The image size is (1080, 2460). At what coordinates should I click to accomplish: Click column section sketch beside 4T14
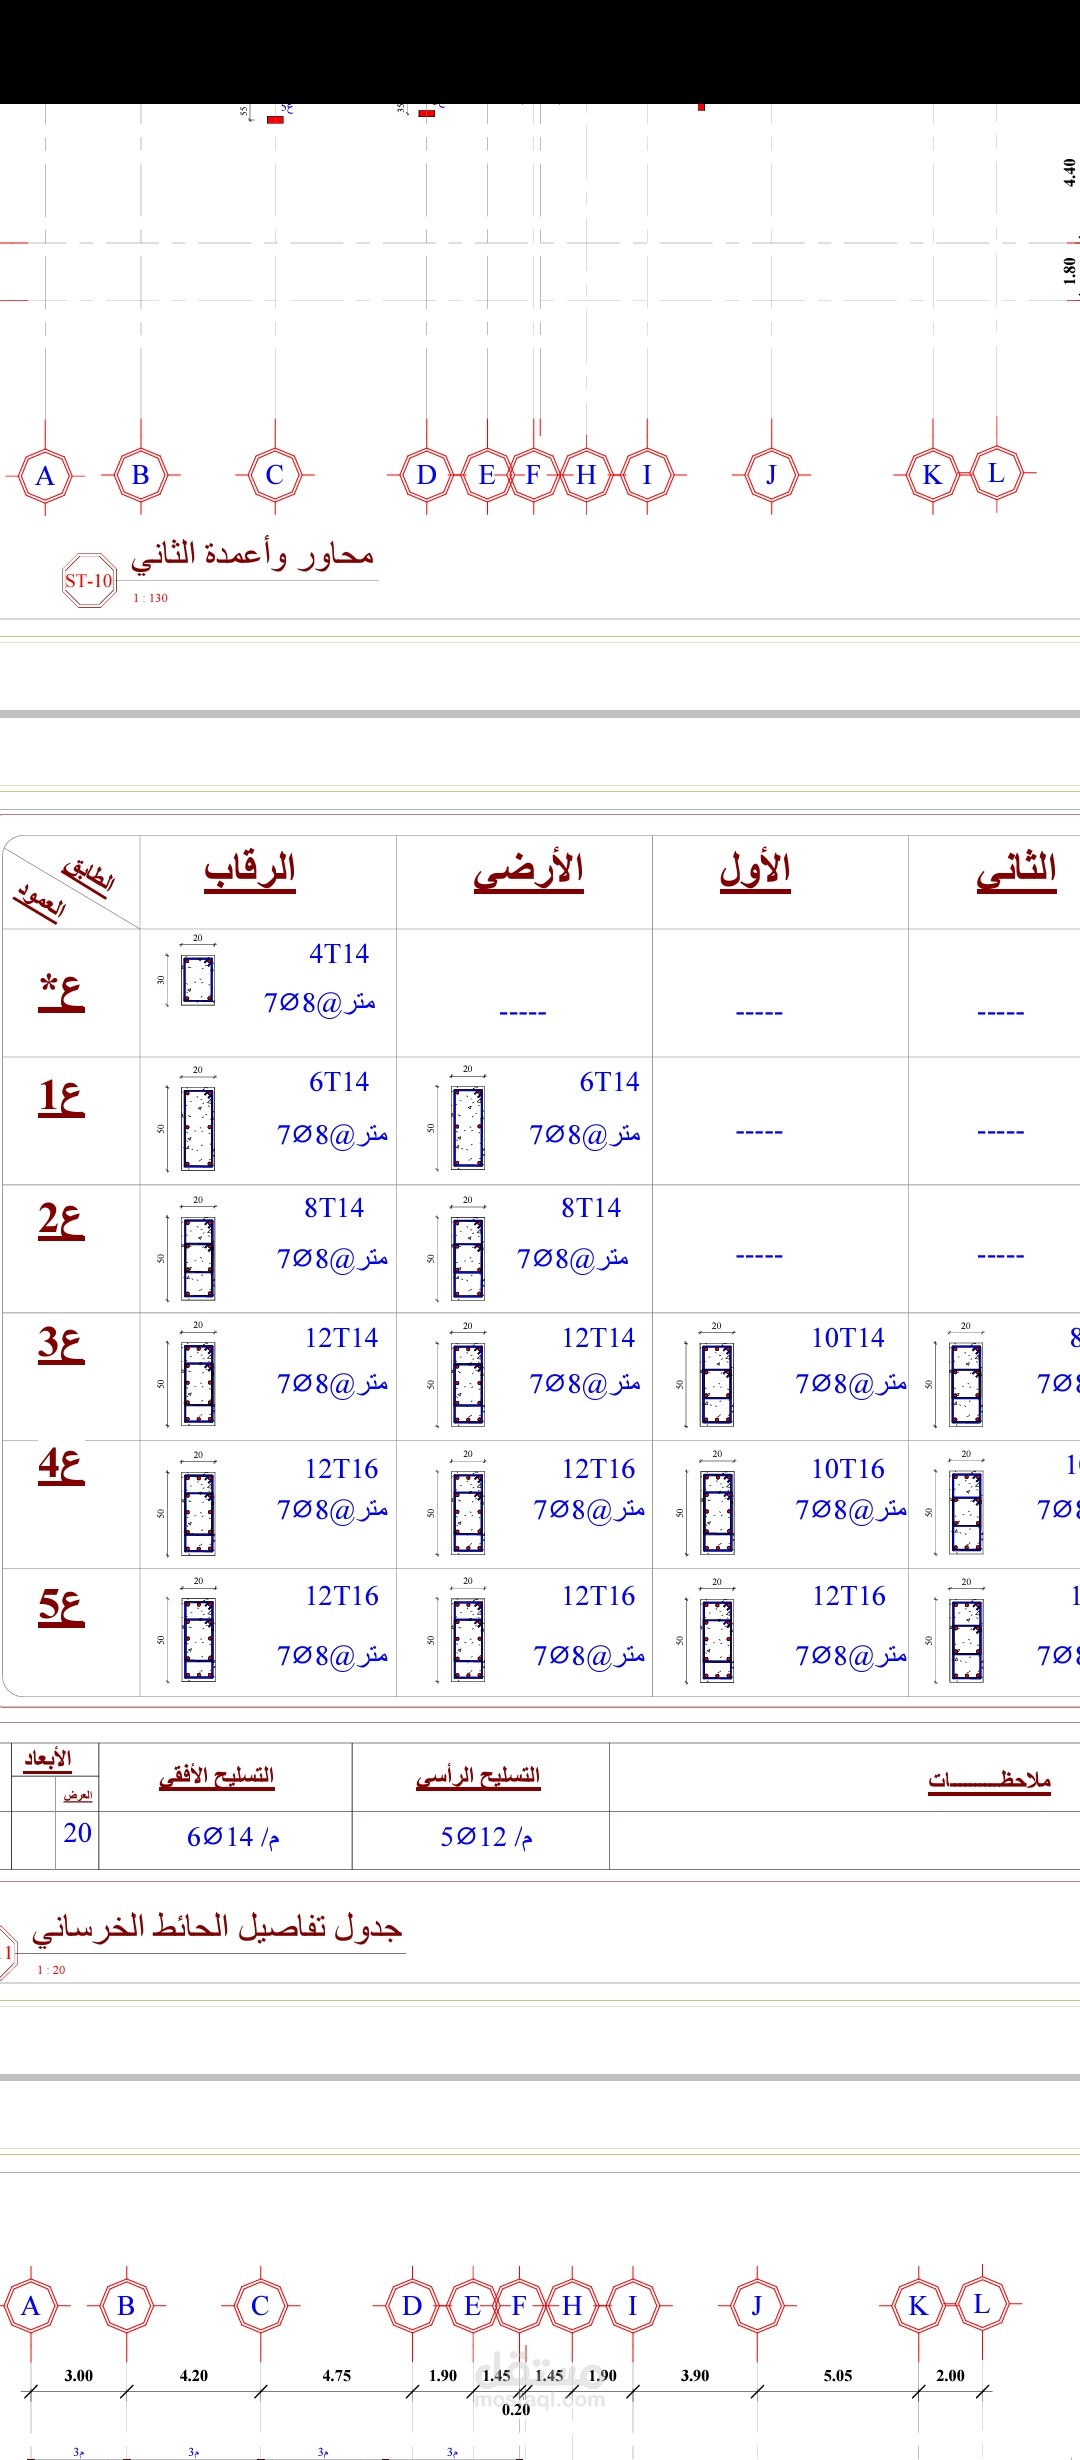coord(198,980)
